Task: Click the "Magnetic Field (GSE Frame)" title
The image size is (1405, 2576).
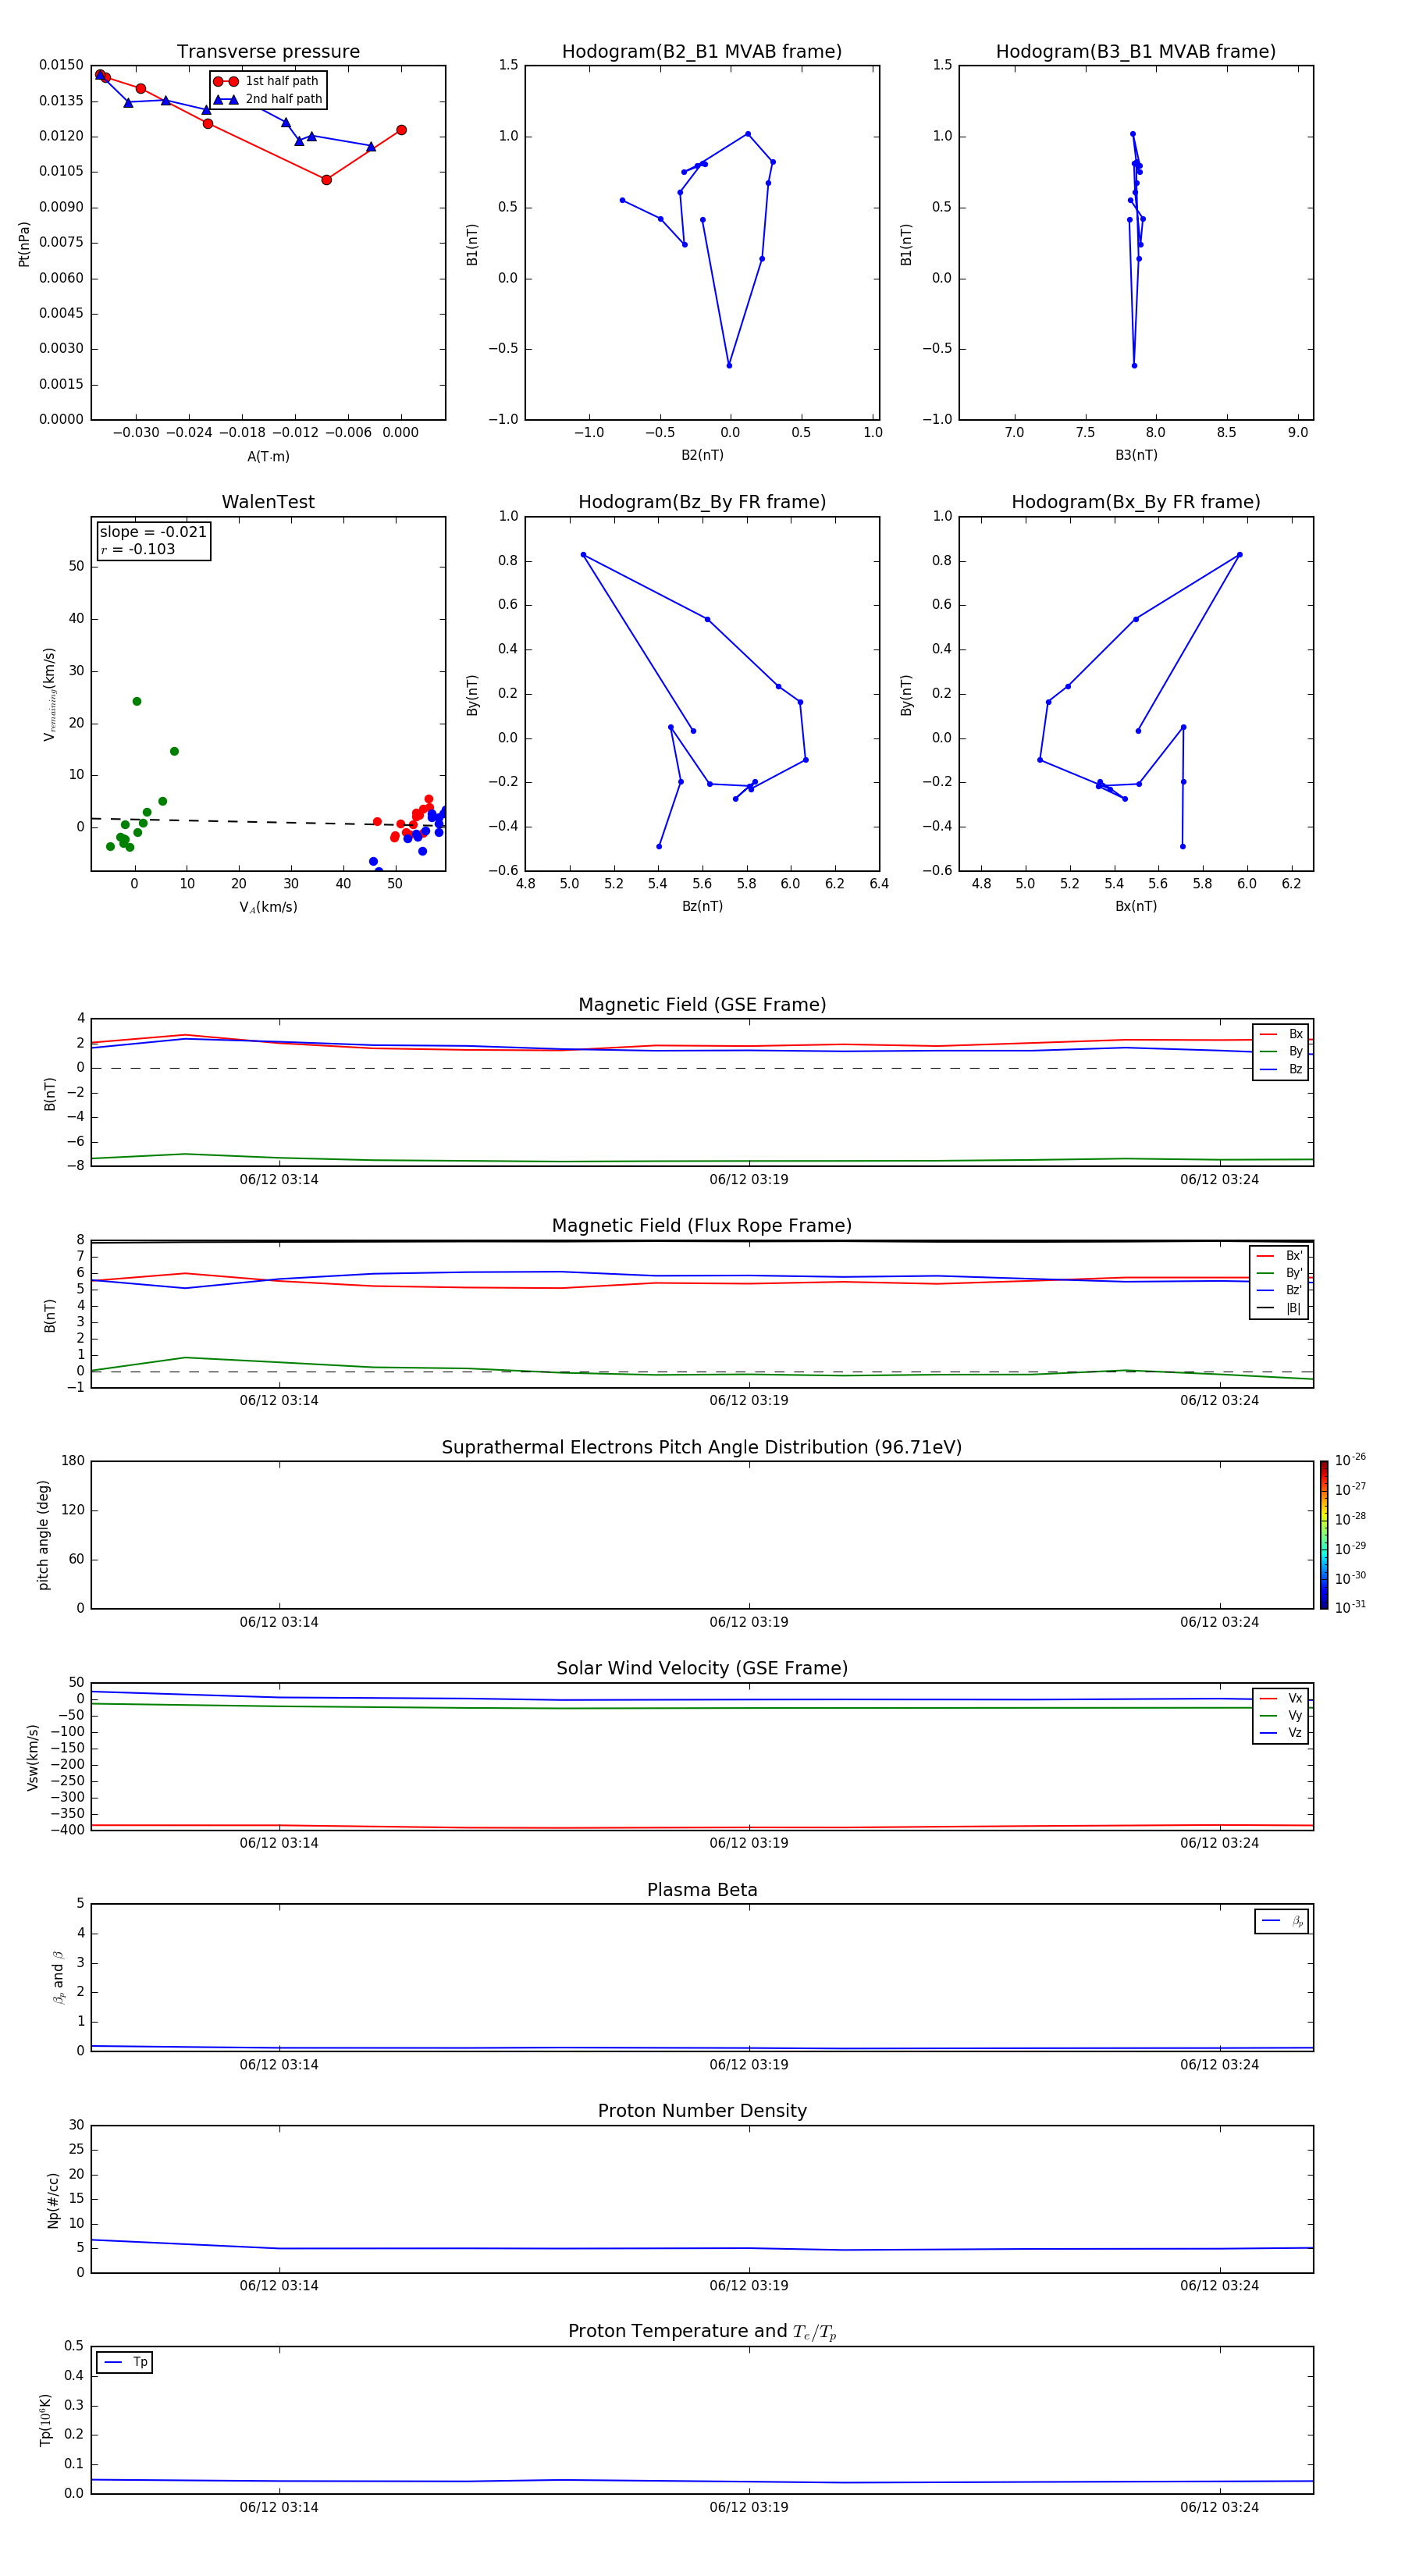Action: coord(702,1005)
